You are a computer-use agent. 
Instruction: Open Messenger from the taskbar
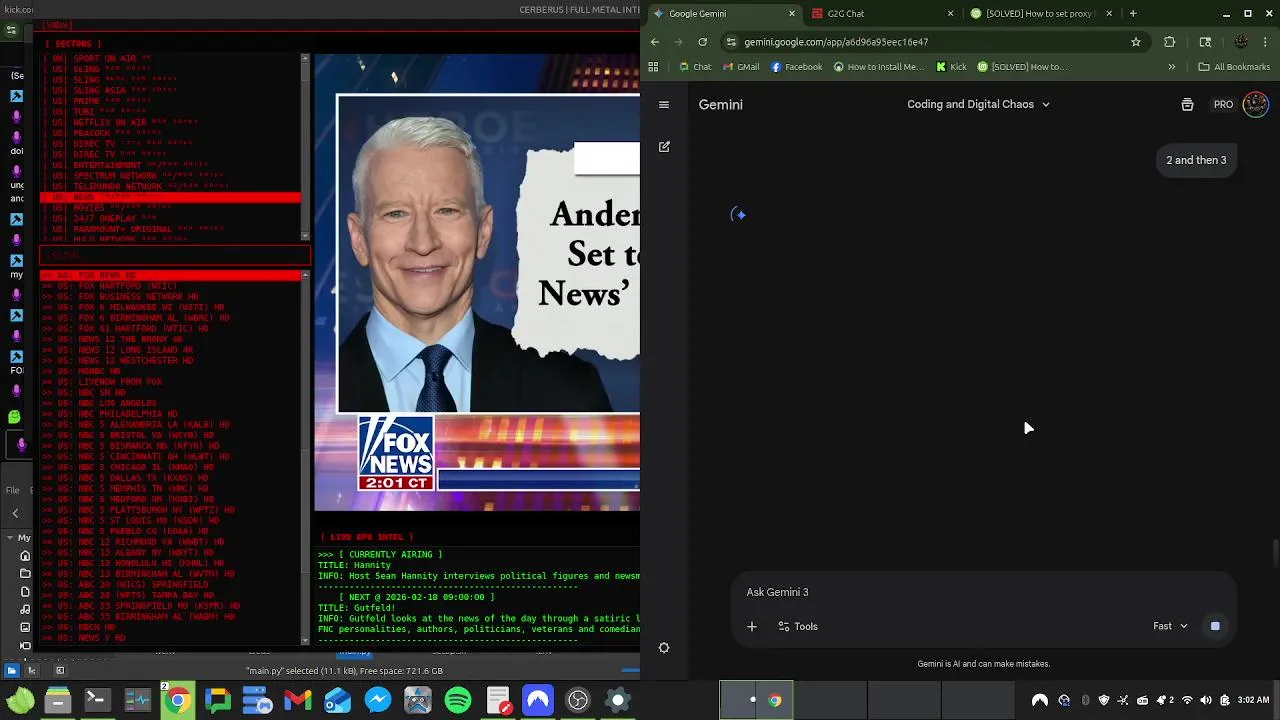click(x=378, y=700)
